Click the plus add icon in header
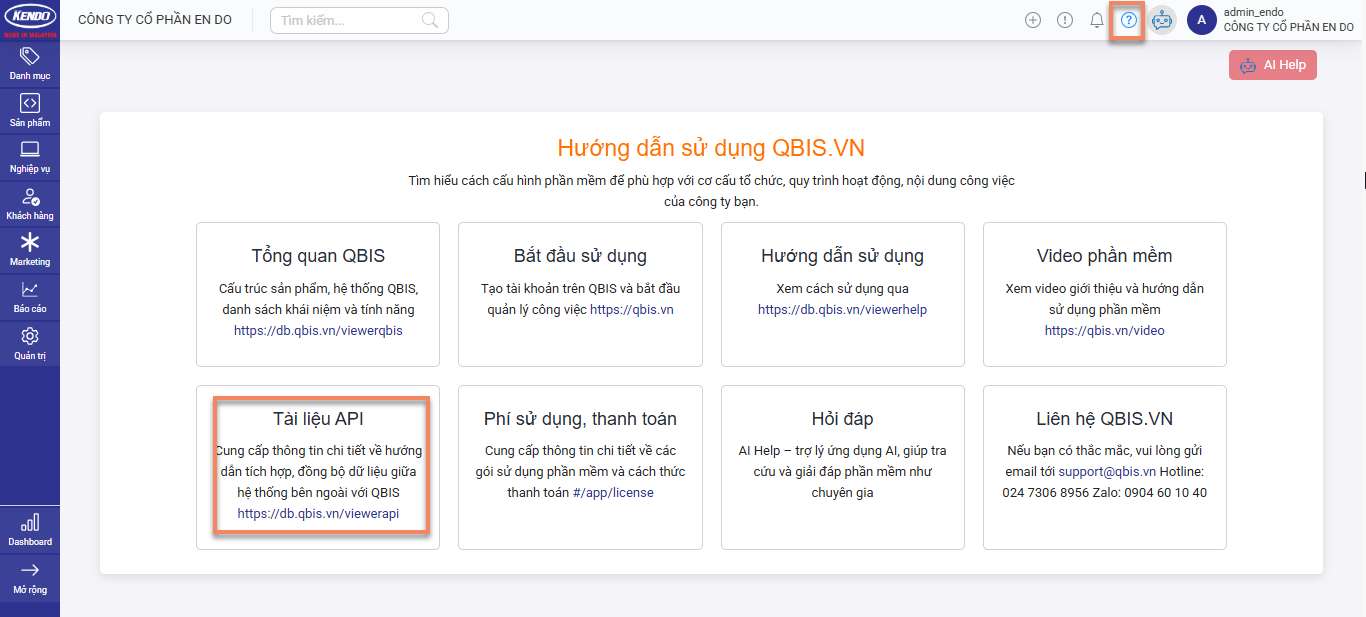This screenshot has height=617, width=1366. pos(1033,20)
